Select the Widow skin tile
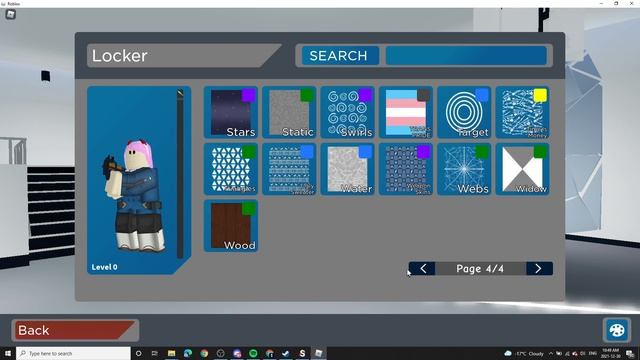This screenshot has width=640, height=360. (x=522, y=169)
